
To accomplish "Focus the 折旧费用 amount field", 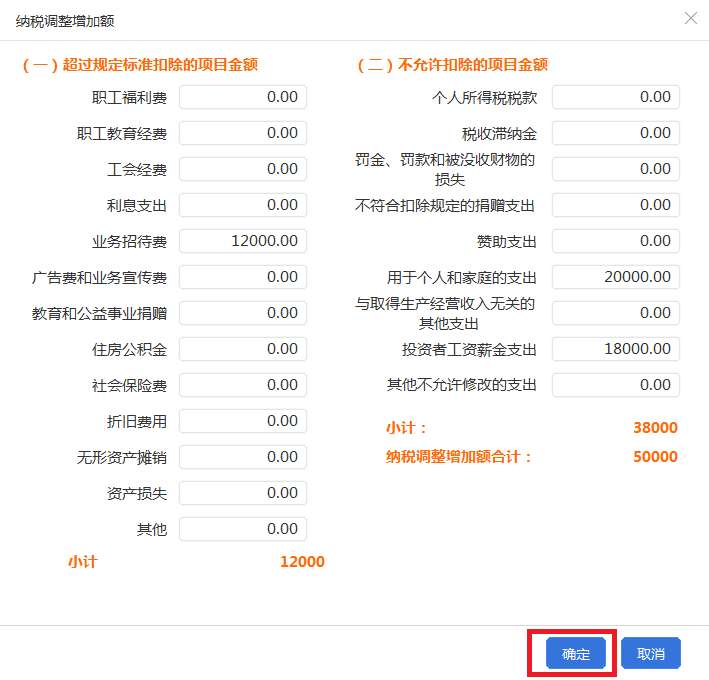I will pos(243,421).
